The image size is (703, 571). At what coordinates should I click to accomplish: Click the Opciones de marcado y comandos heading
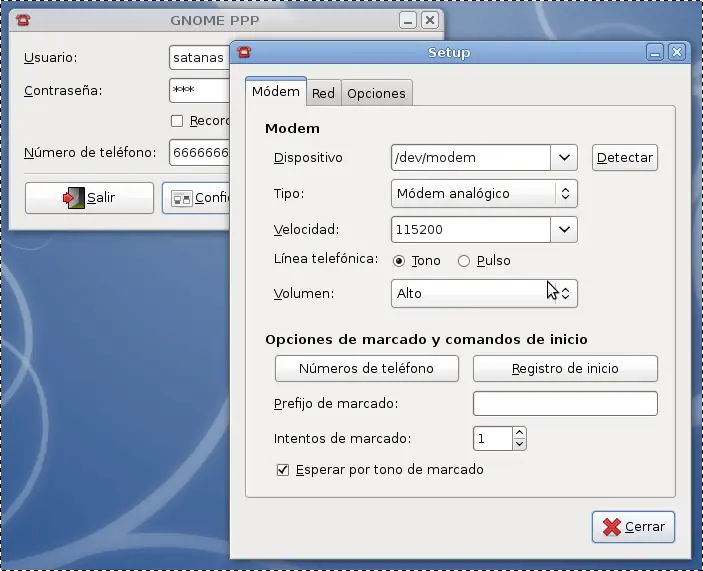pyautogui.click(x=426, y=339)
